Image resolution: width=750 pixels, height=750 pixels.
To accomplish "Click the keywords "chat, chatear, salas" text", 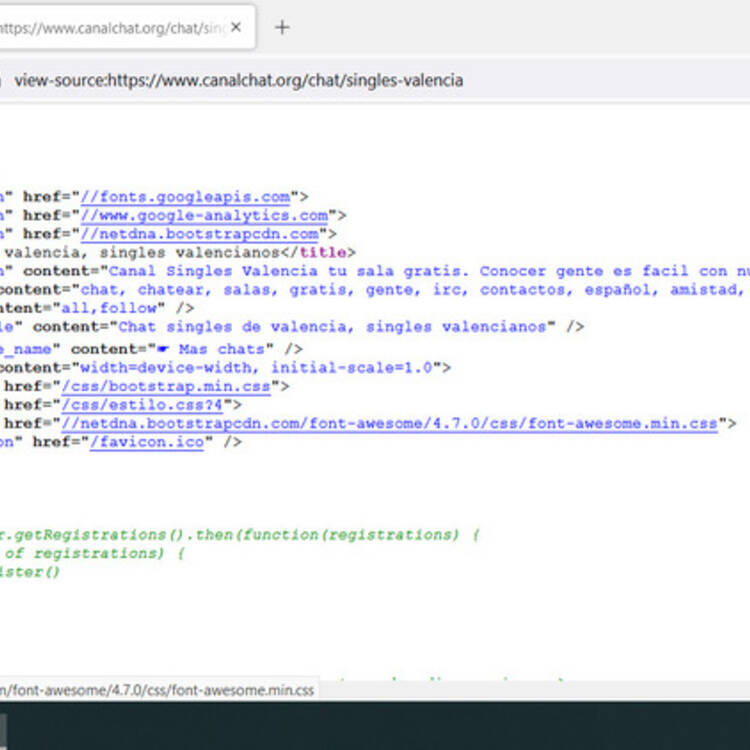I will [x=179, y=290].
